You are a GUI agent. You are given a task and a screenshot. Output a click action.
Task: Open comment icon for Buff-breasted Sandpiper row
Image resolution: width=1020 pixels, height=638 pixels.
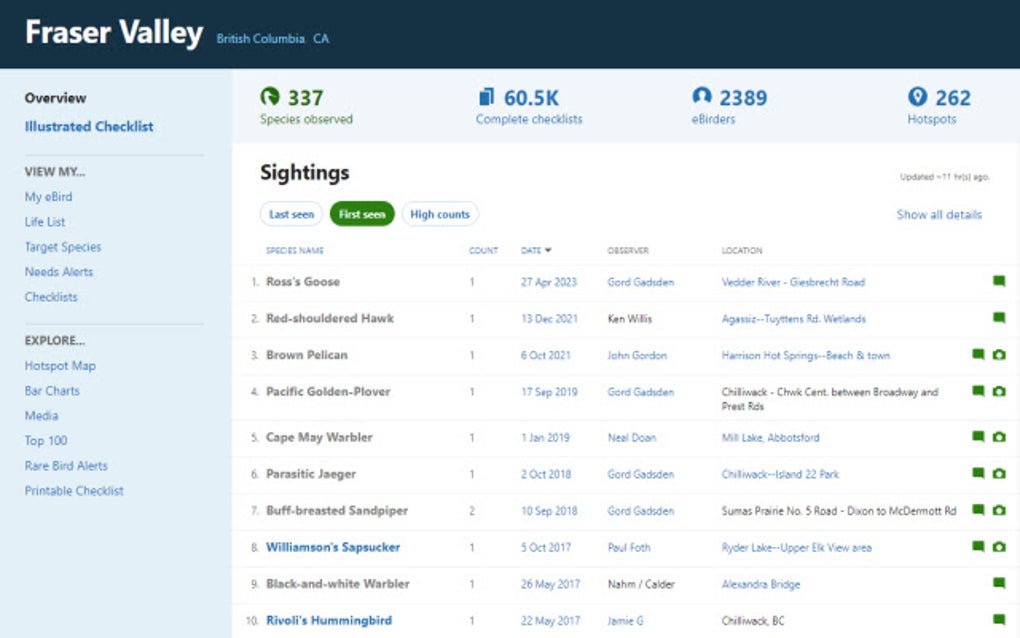[x=978, y=509]
